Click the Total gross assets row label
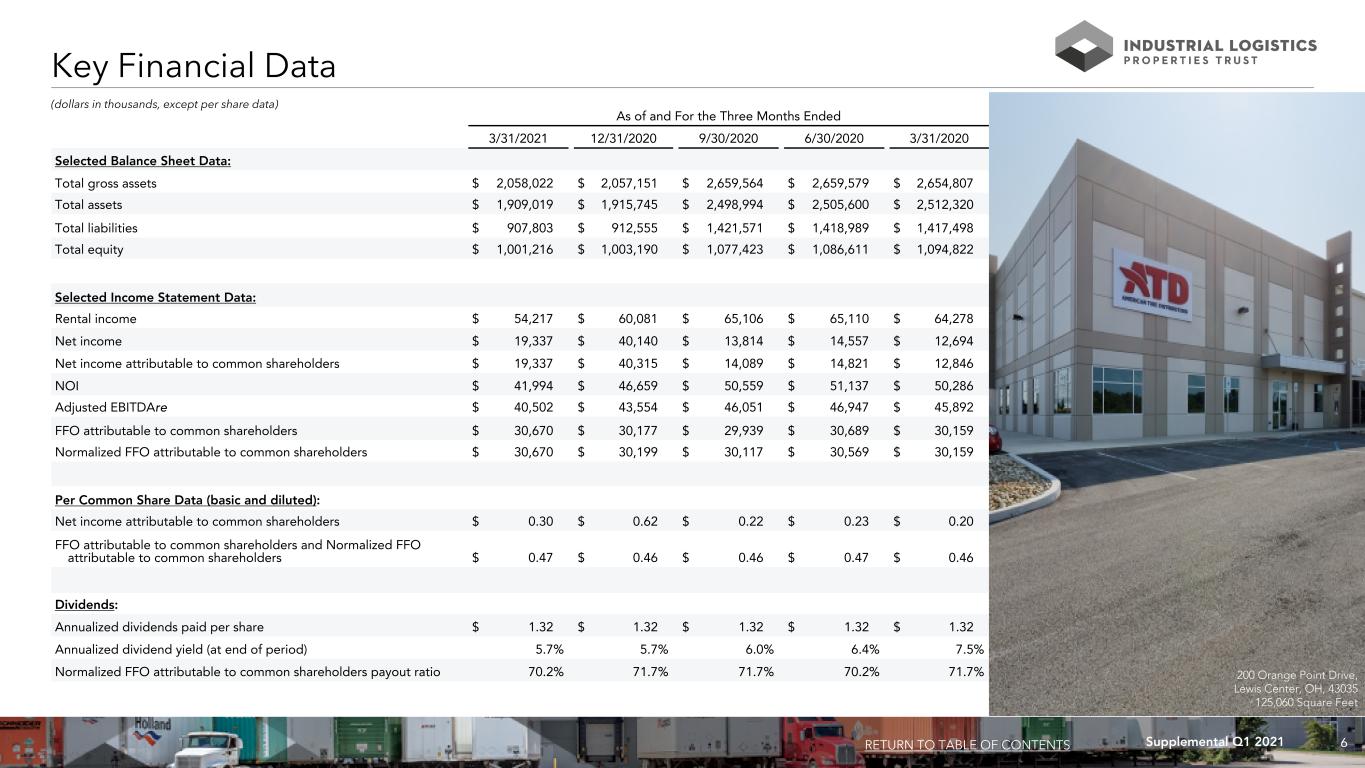This screenshot has height=768, width=1365. point(106,183)
